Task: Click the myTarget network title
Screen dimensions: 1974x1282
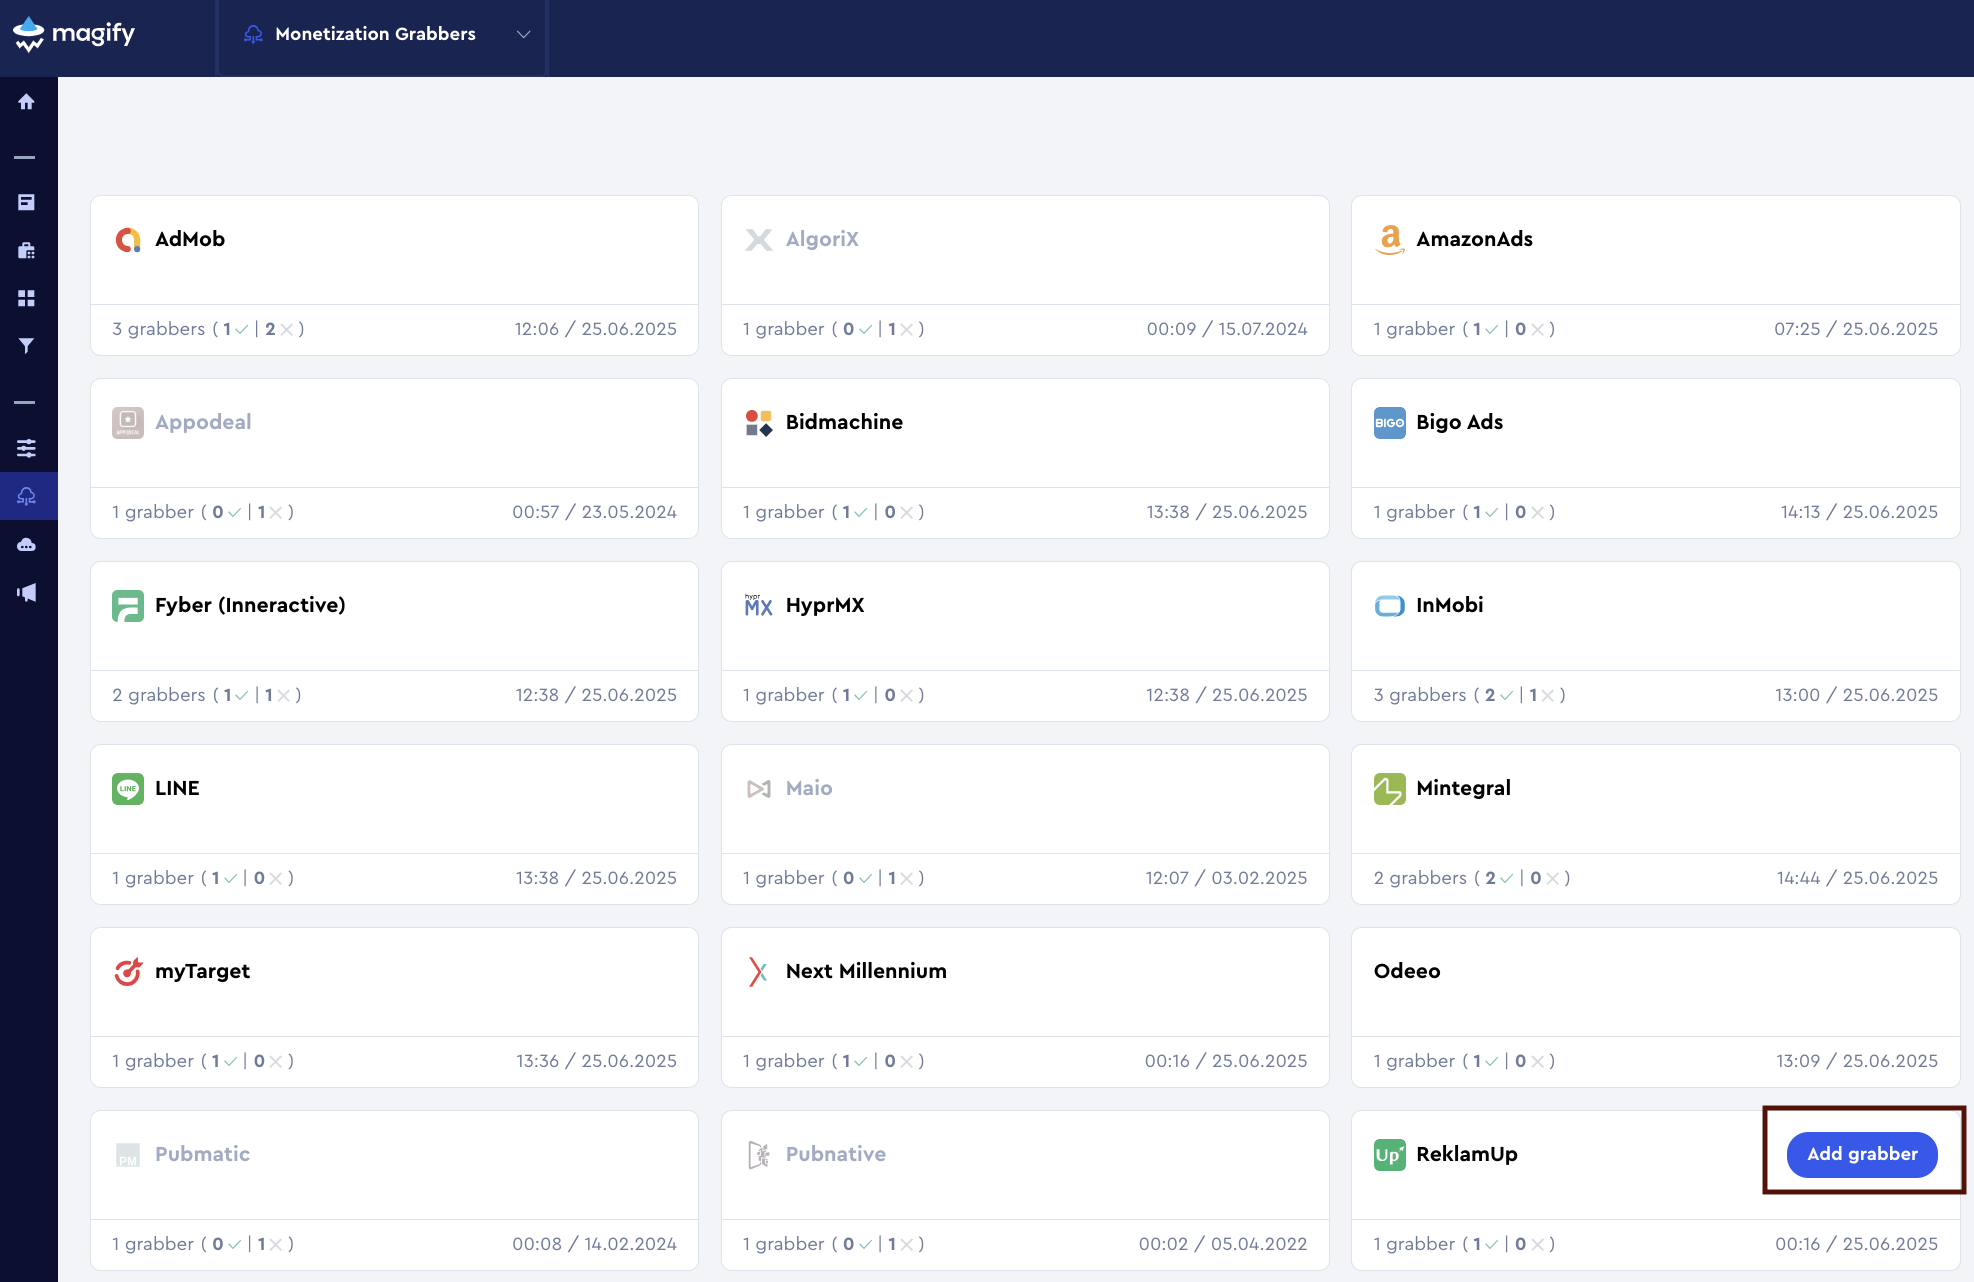Action: click(x=202, y=971)
